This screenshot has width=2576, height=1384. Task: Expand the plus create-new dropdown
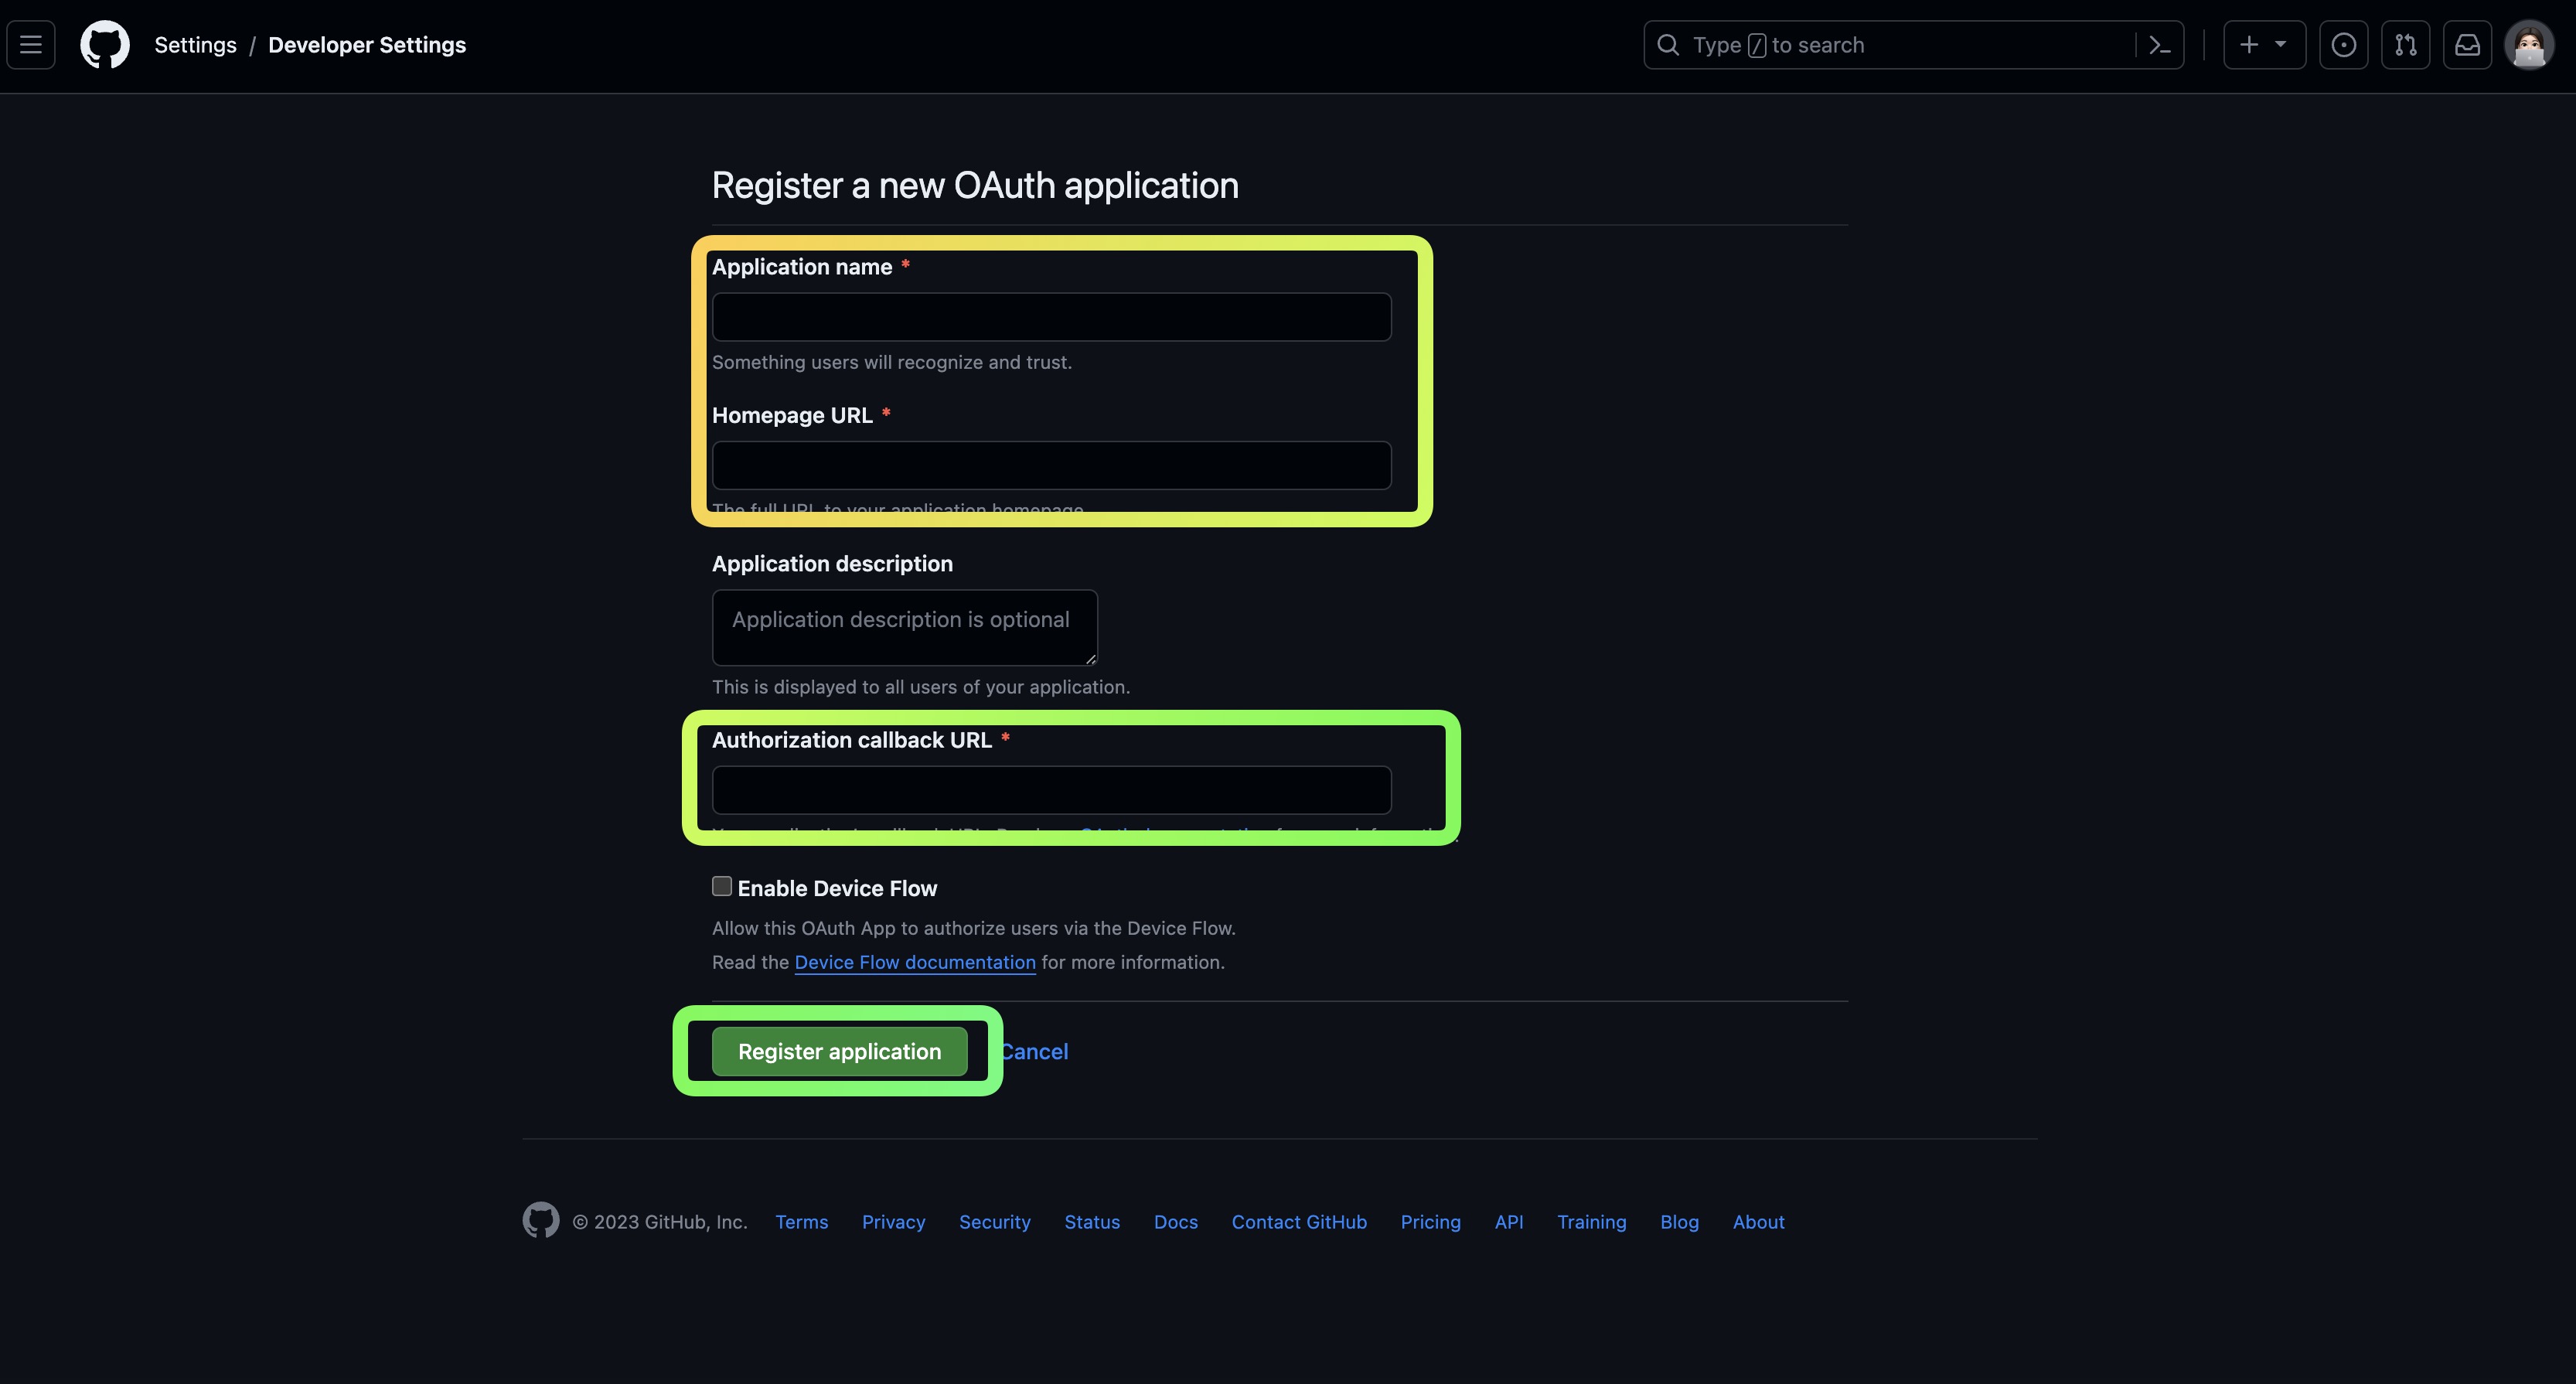tap(2263, 45)
